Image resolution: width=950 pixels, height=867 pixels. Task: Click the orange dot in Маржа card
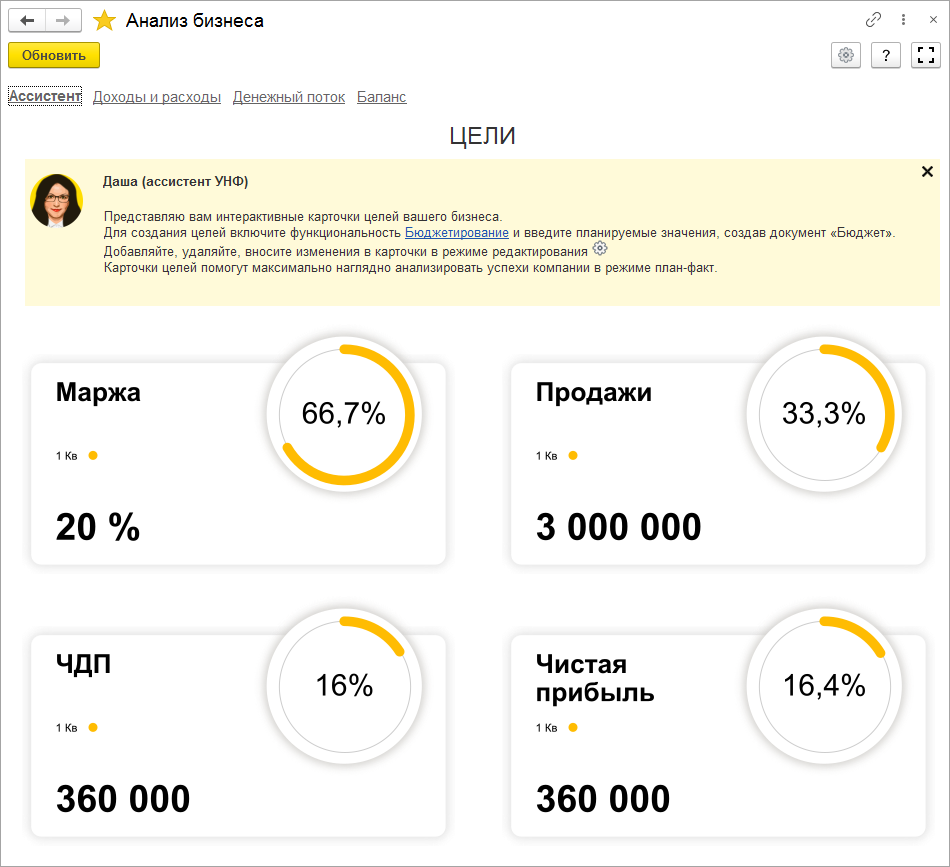(93, 456)
